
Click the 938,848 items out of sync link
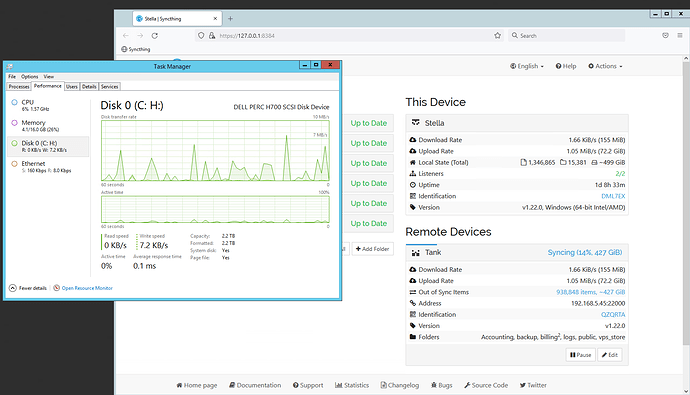[591, 292]
